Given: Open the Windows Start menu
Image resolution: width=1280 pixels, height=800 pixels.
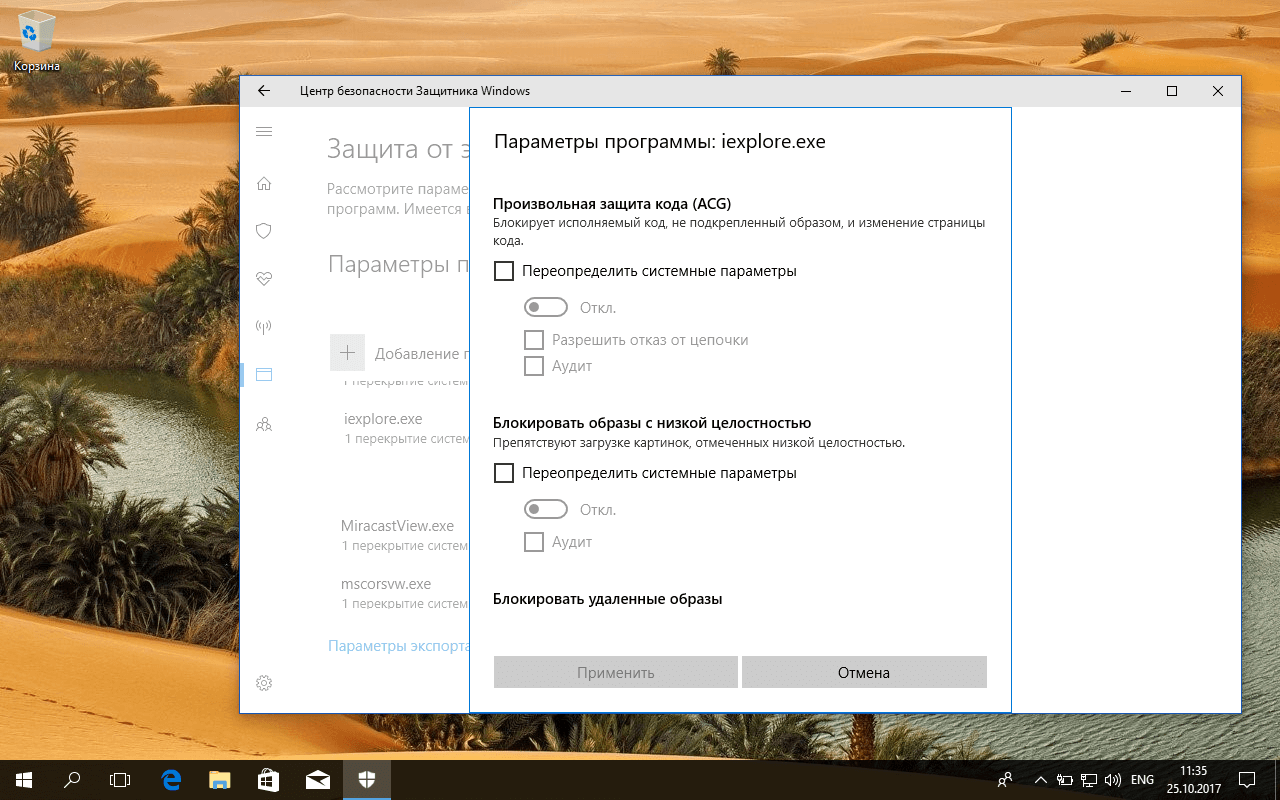Looking at the screenshot, I should (24, 779).
